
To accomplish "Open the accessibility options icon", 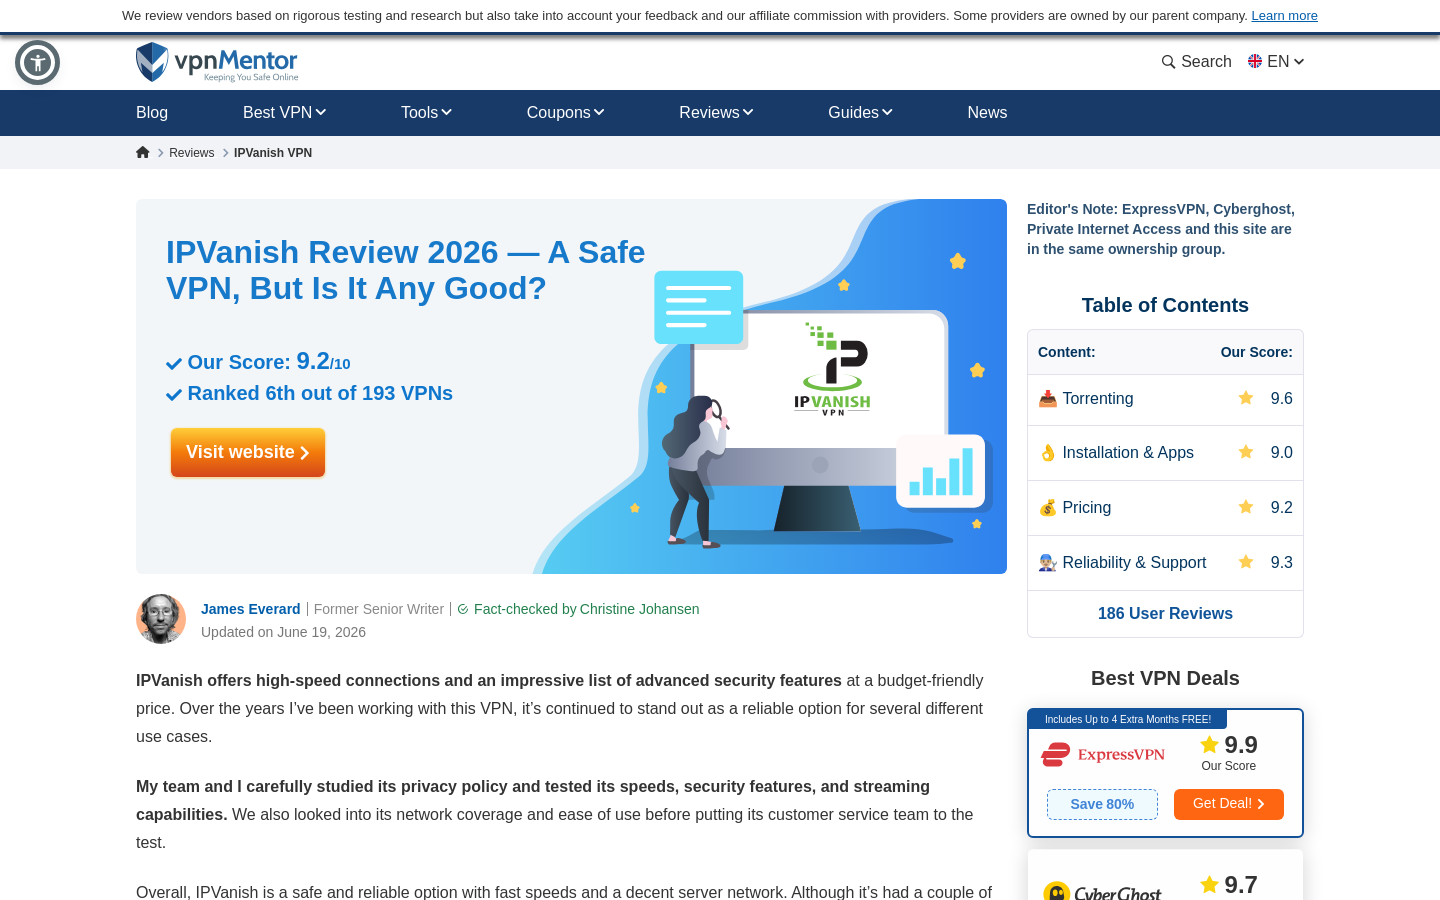I will coord(38,63).
